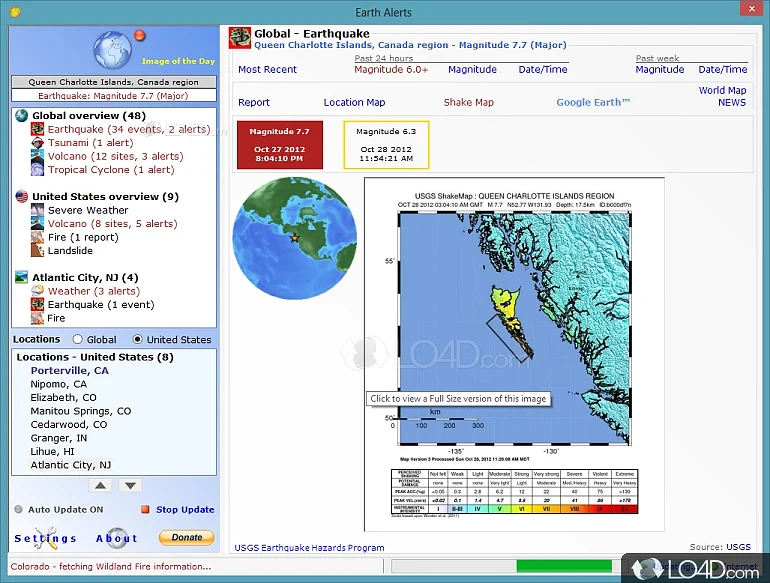
Task: Switch to Shake Map tab
Action: (468, 102)
